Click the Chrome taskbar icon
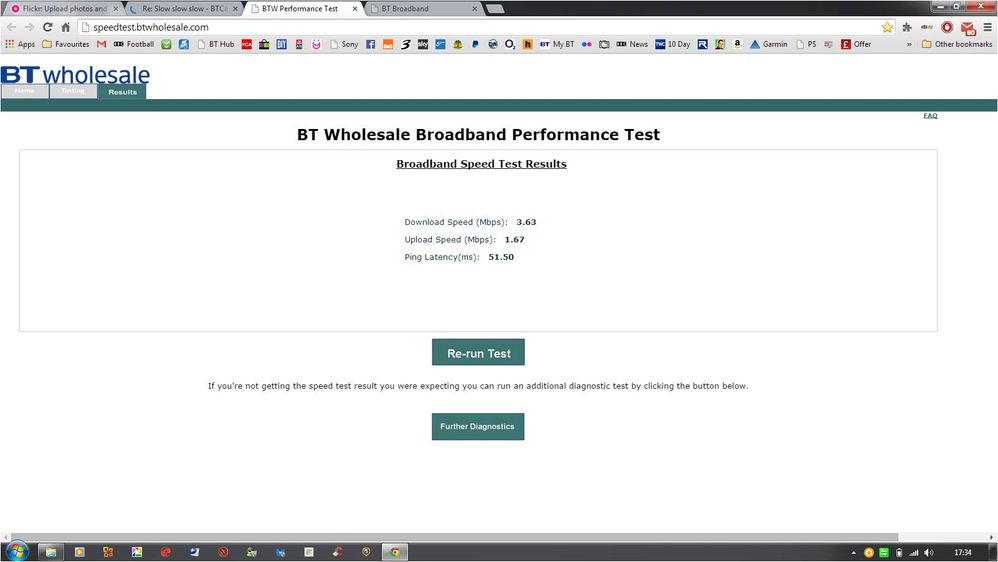The image size is (998, 562). coord(395,552)
